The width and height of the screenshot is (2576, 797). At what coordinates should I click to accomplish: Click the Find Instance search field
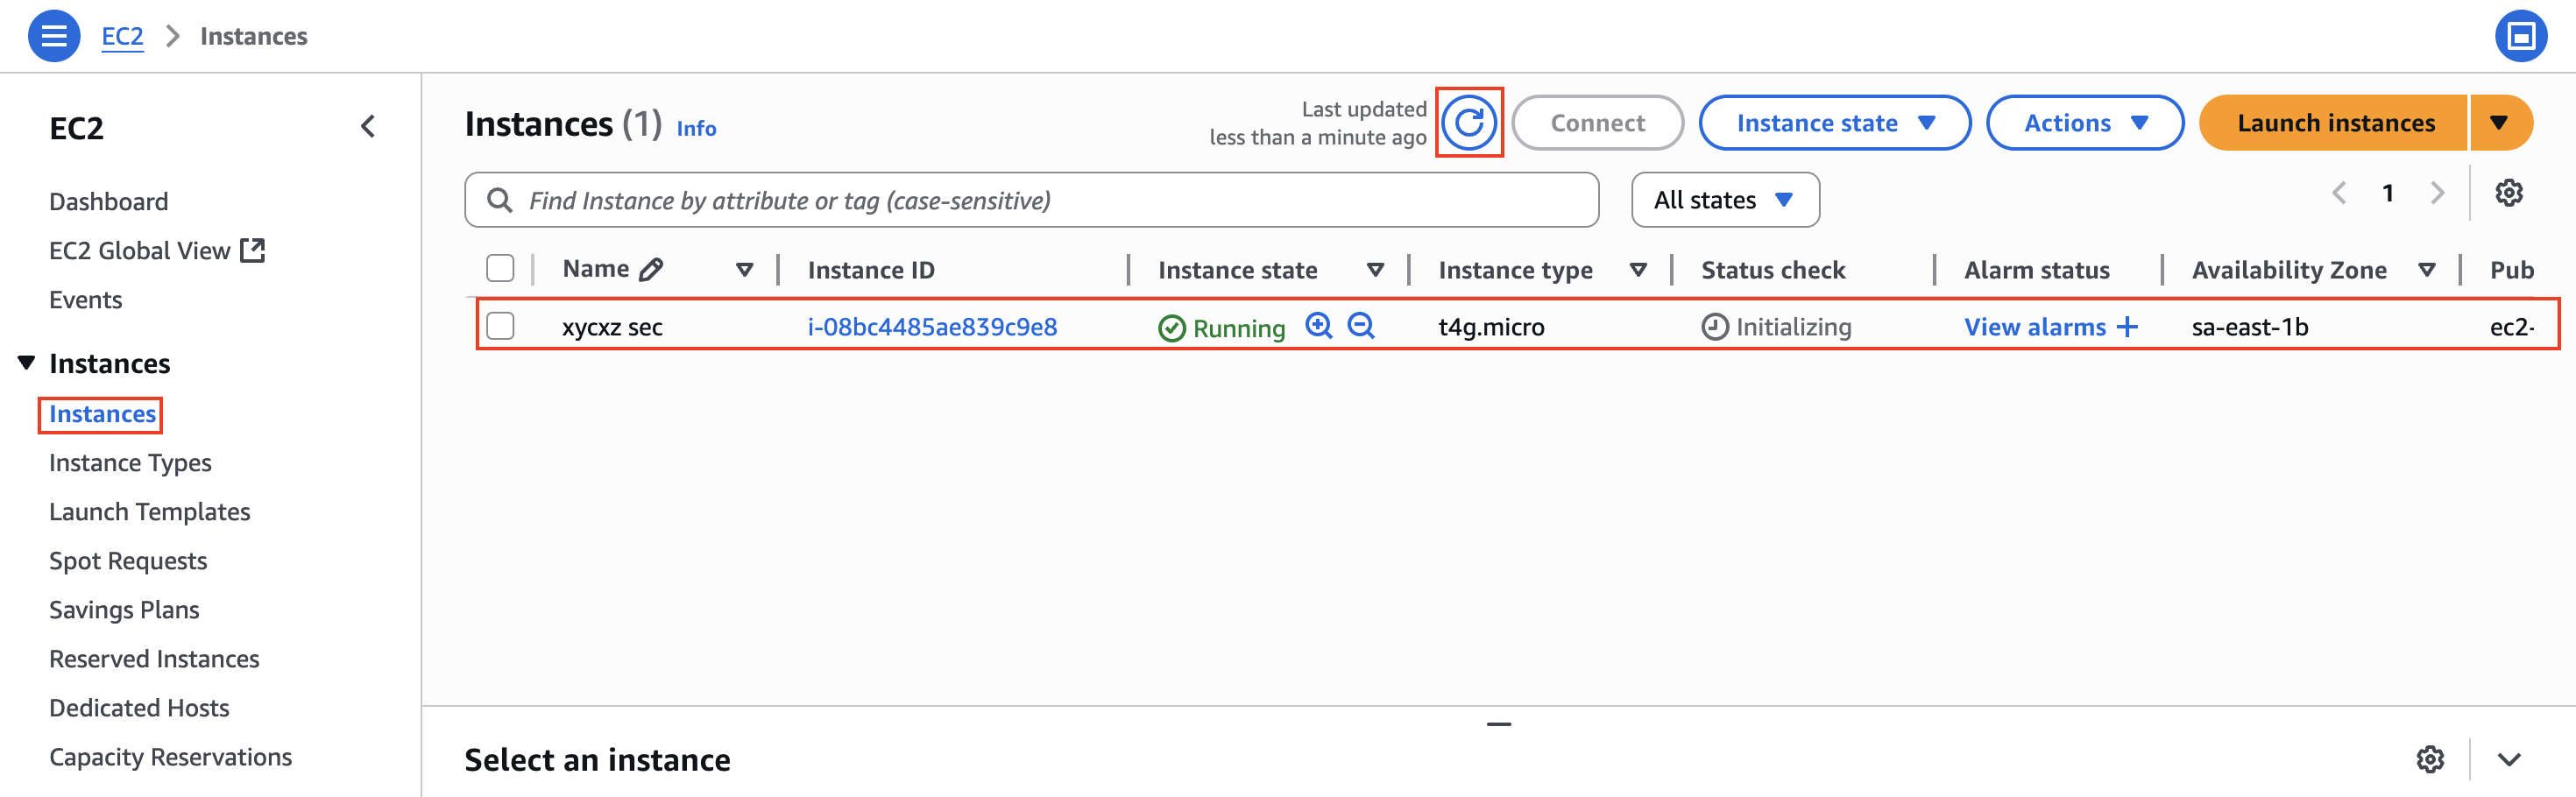(x=1030, y=199)
